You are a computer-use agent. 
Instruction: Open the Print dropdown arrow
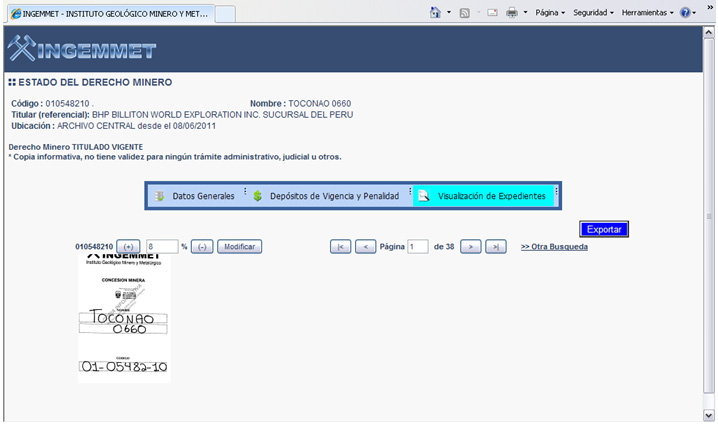tap(525, 13)
